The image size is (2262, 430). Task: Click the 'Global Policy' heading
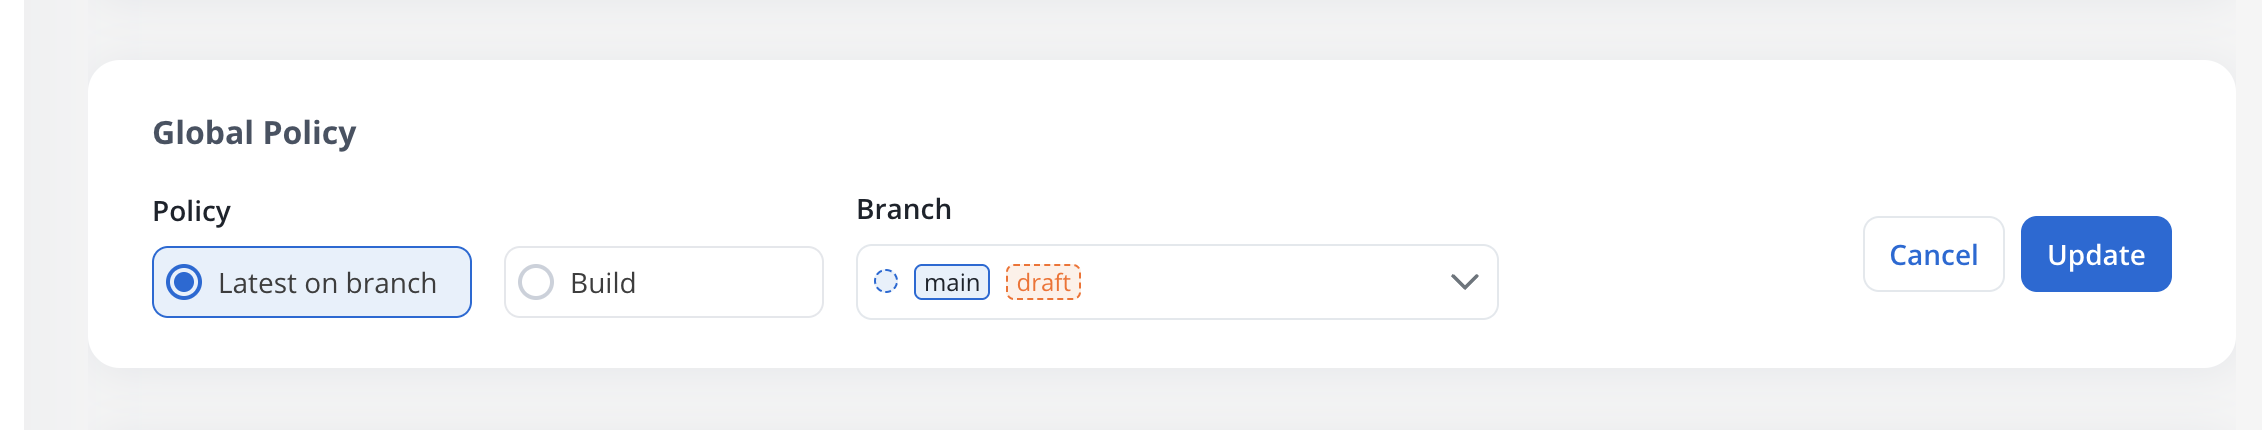[254, 133]
